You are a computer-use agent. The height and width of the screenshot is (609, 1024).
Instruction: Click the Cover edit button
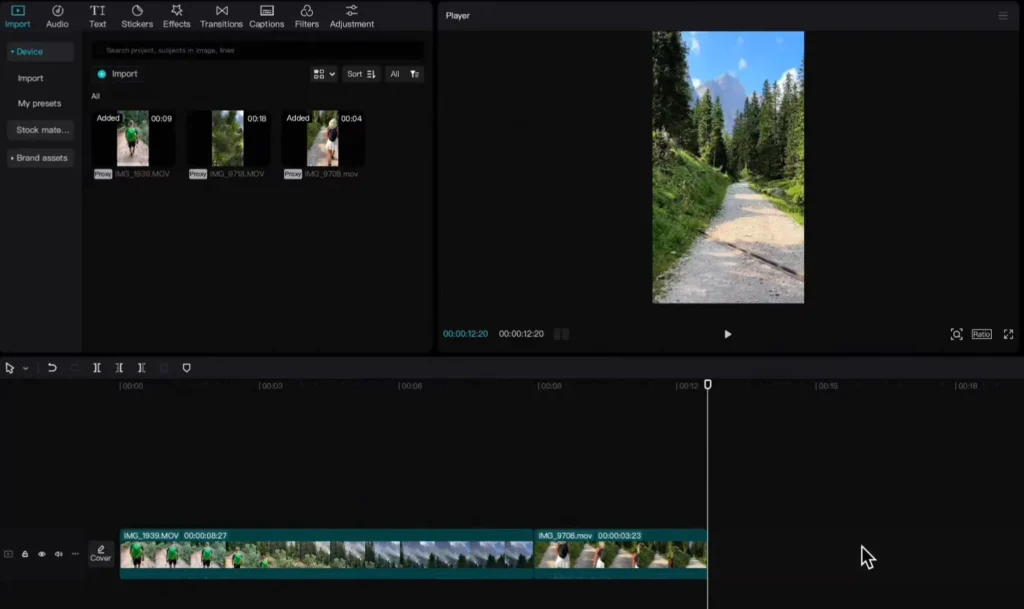[101, 554]
